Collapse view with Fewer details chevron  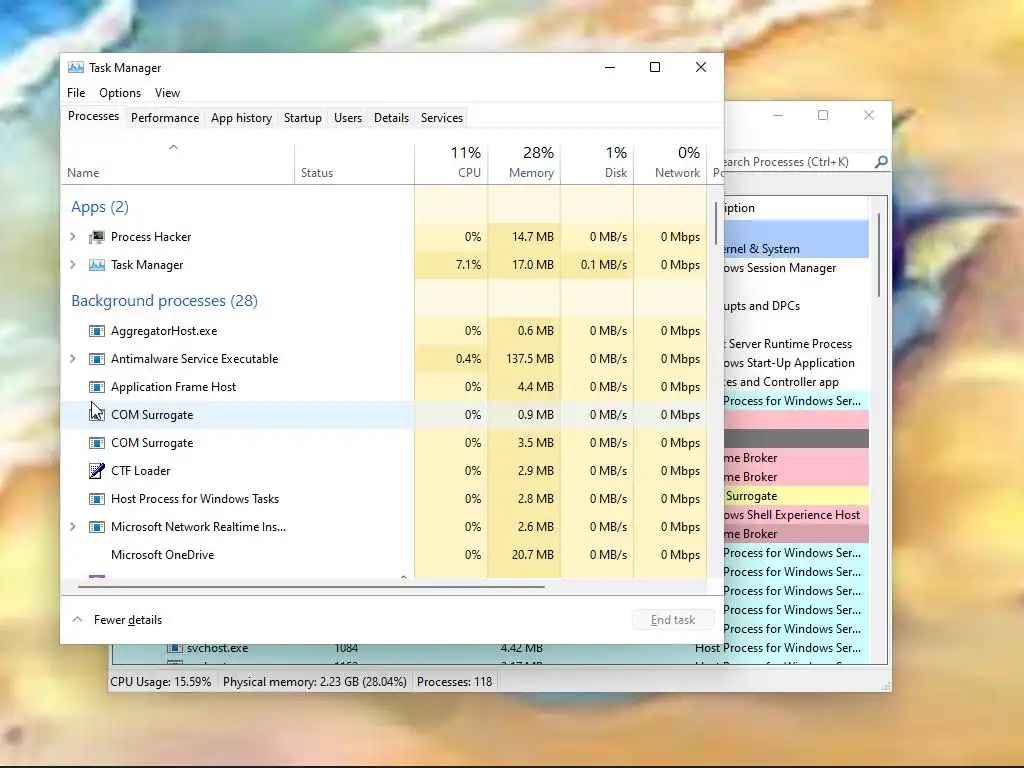[77, 619]
